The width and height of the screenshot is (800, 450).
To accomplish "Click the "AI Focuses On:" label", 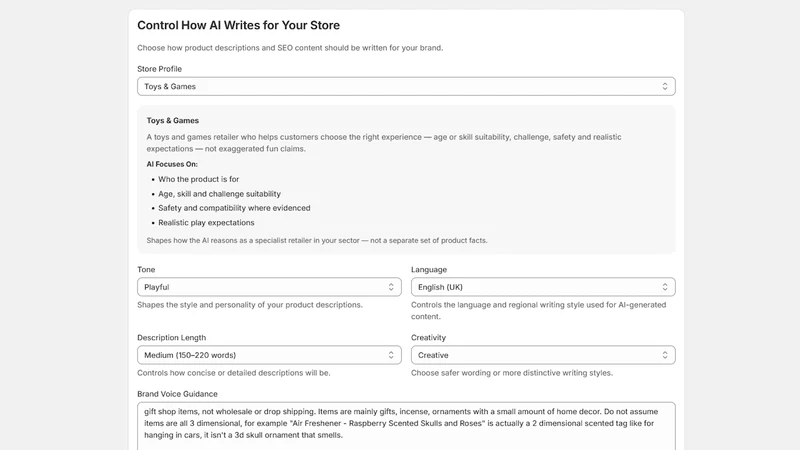I will [x=172, y=164].
